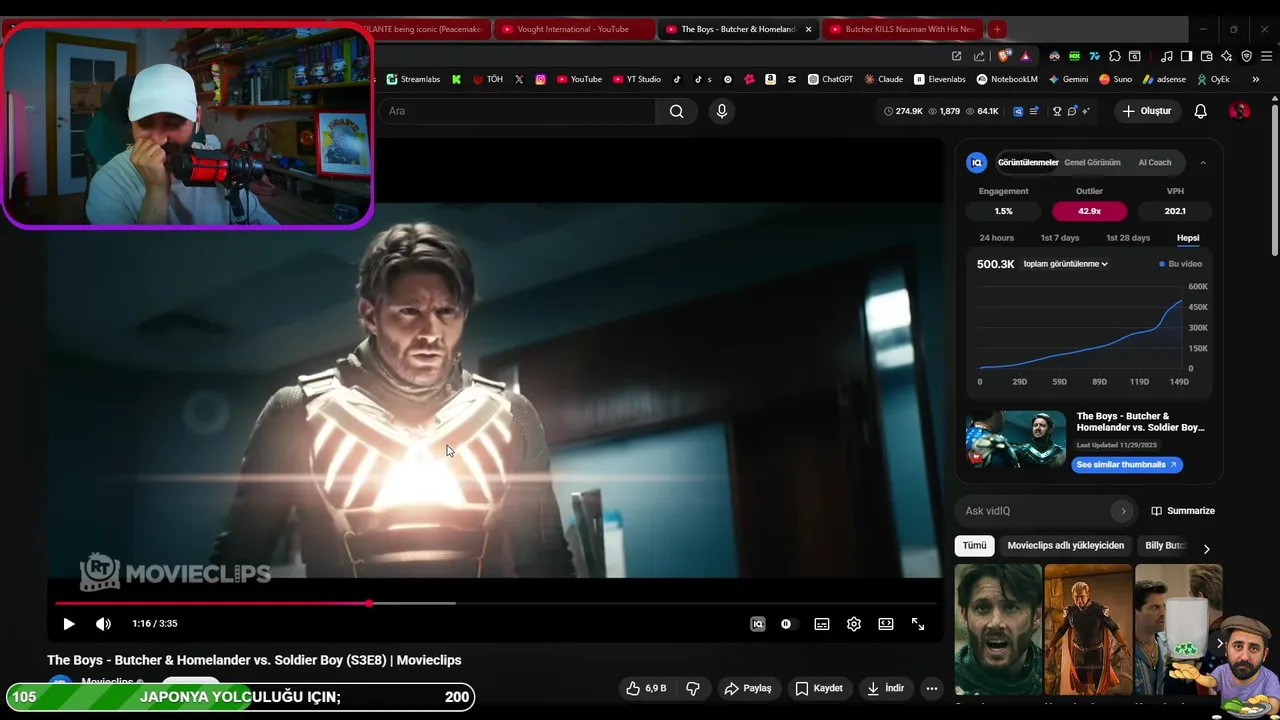The image size is (1280, 720).
Task: Switch to theater mode
Action: click(886, 624)
